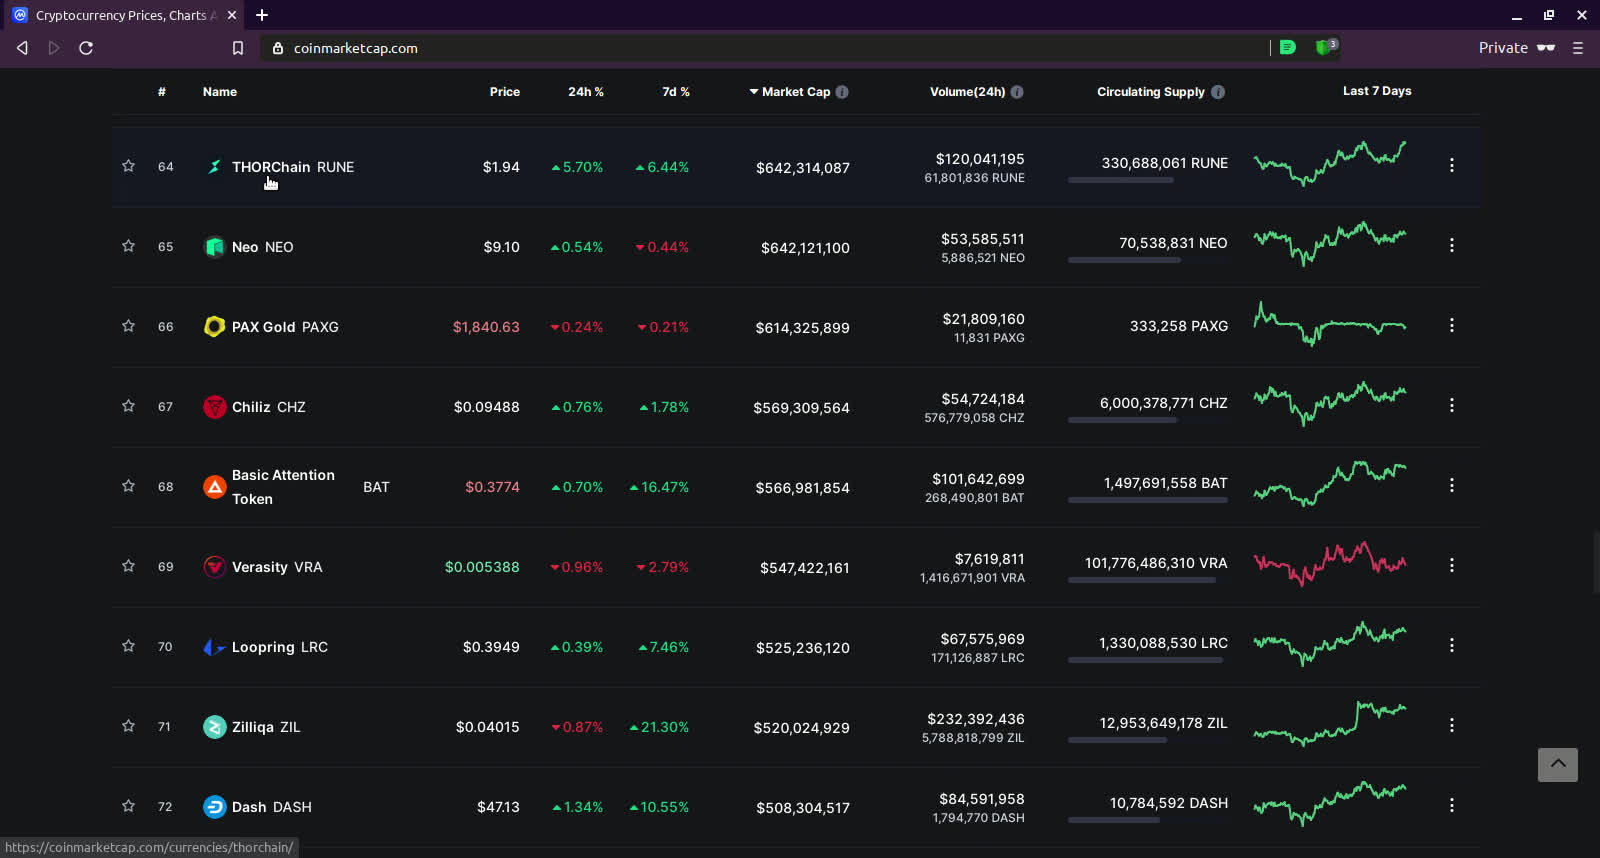Screen dimensions: 1600x858
Task: Toggle the Verasity watchlist star
Action: pos(128,566)
